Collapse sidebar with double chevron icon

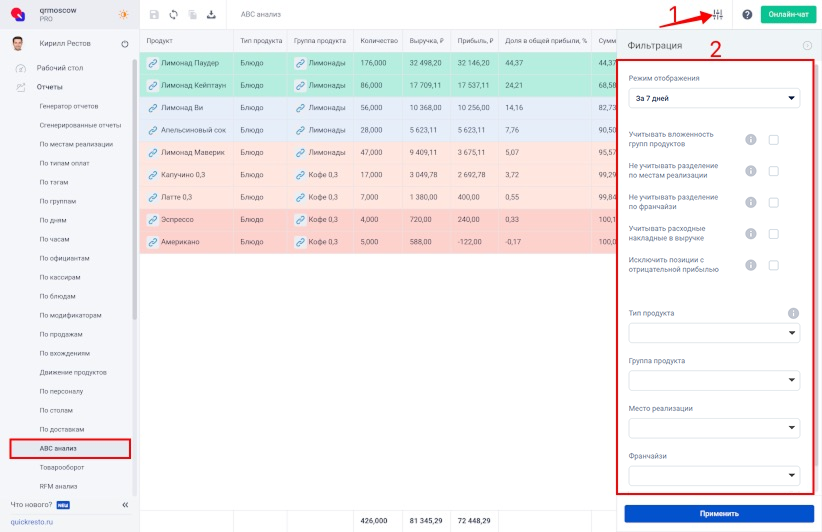pos(125,505)
